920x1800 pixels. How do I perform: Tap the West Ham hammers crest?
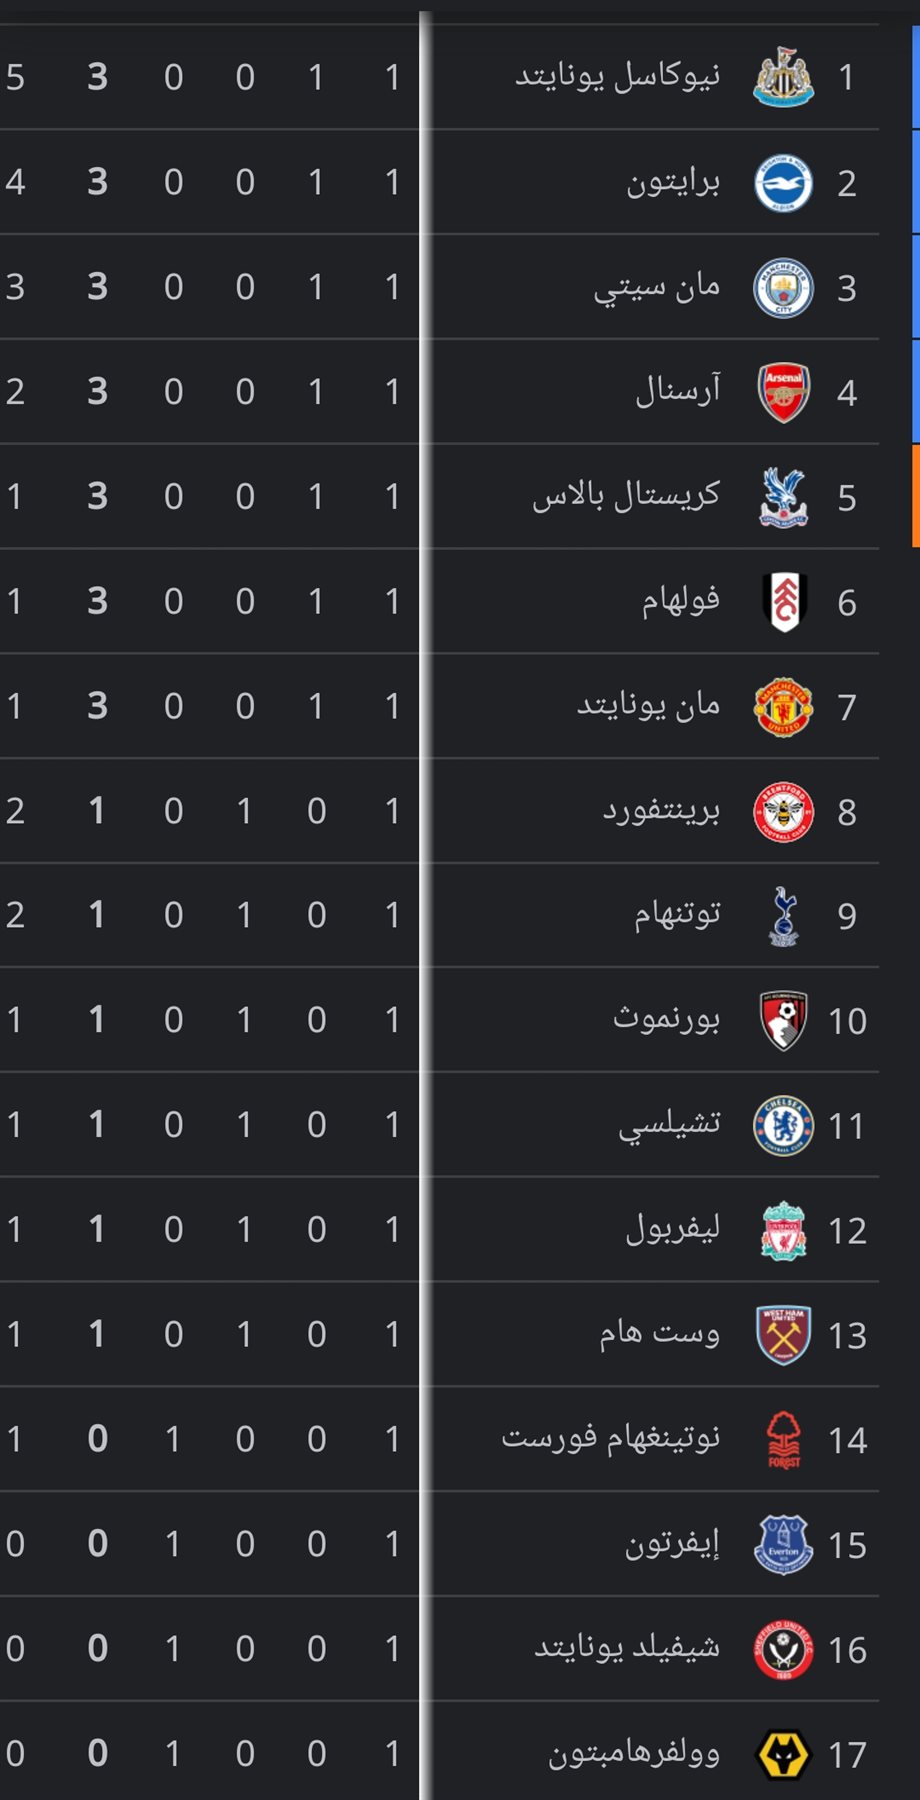(x=783, y=1335)
